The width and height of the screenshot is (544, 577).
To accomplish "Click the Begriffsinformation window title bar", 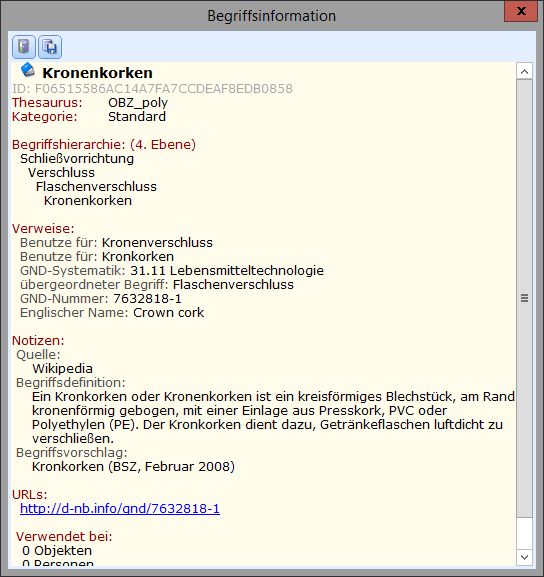I will (x=272, y=16).
